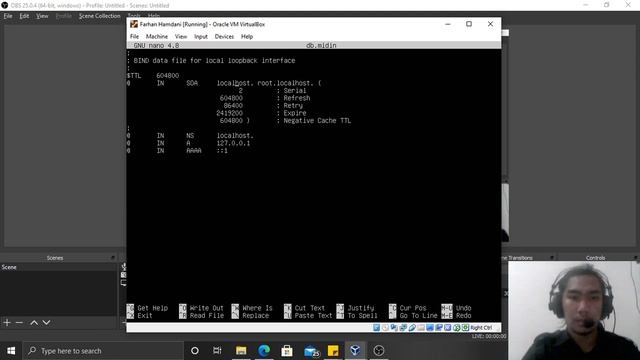The image size is (640, 360).
Task: Select 'Scene' item in Scenes list
Action: (x=58, y=267)
